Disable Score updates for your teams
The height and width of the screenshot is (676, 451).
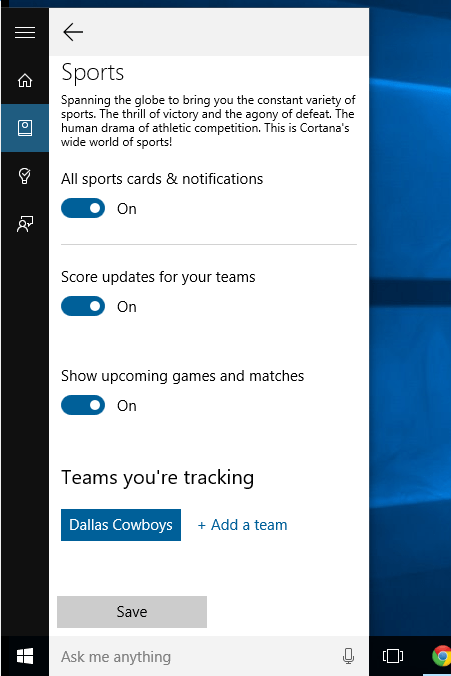tap(83, 306)
